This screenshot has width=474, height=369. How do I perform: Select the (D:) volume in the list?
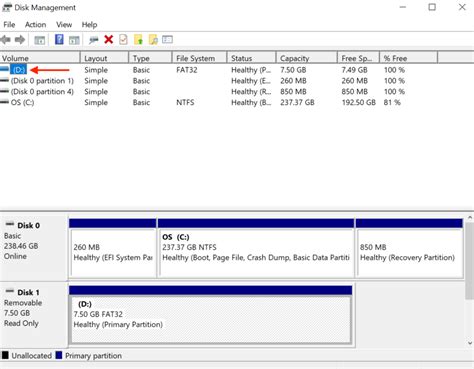click(x=18, y=70)
